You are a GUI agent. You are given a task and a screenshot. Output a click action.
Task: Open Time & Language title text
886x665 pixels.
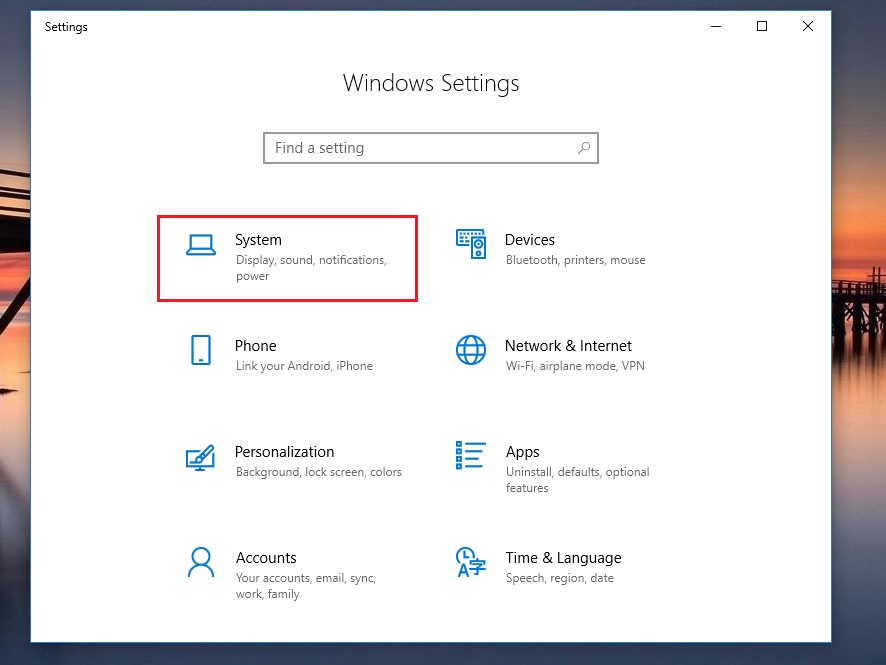tap(563, 558)
